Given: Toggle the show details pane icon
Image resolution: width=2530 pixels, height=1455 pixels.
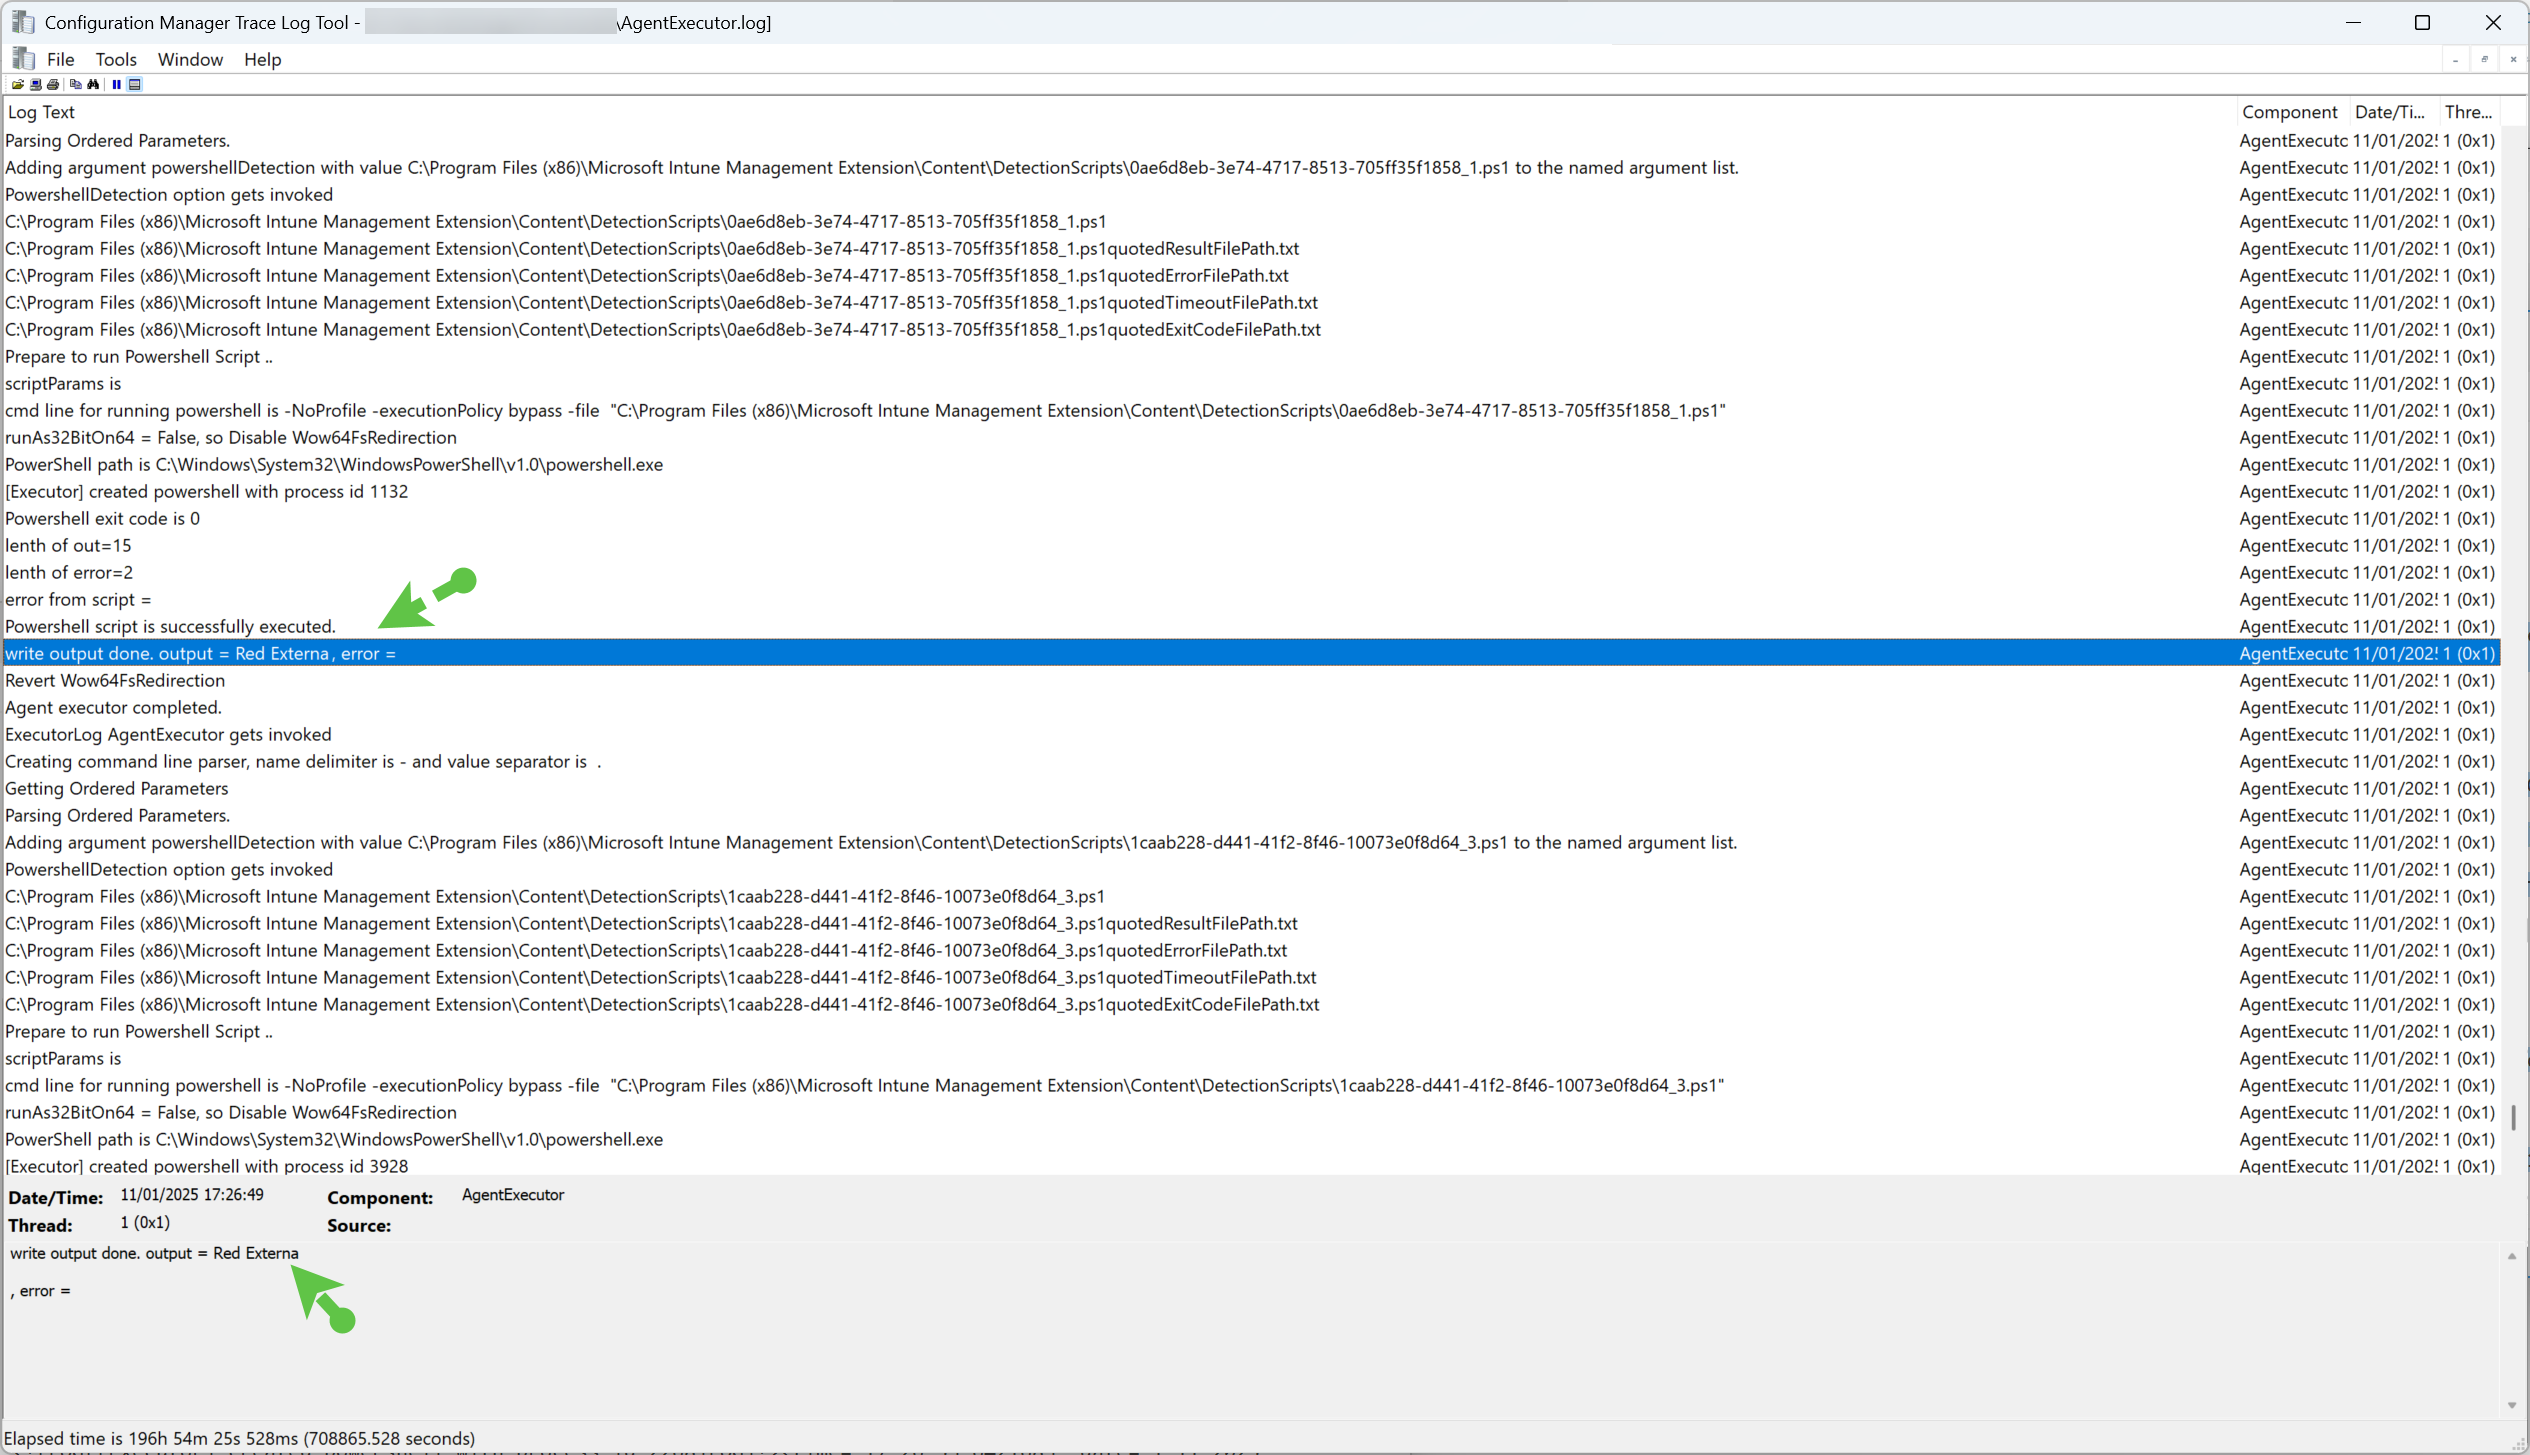Looking at the screenshot, I should [x=135, y=85].
